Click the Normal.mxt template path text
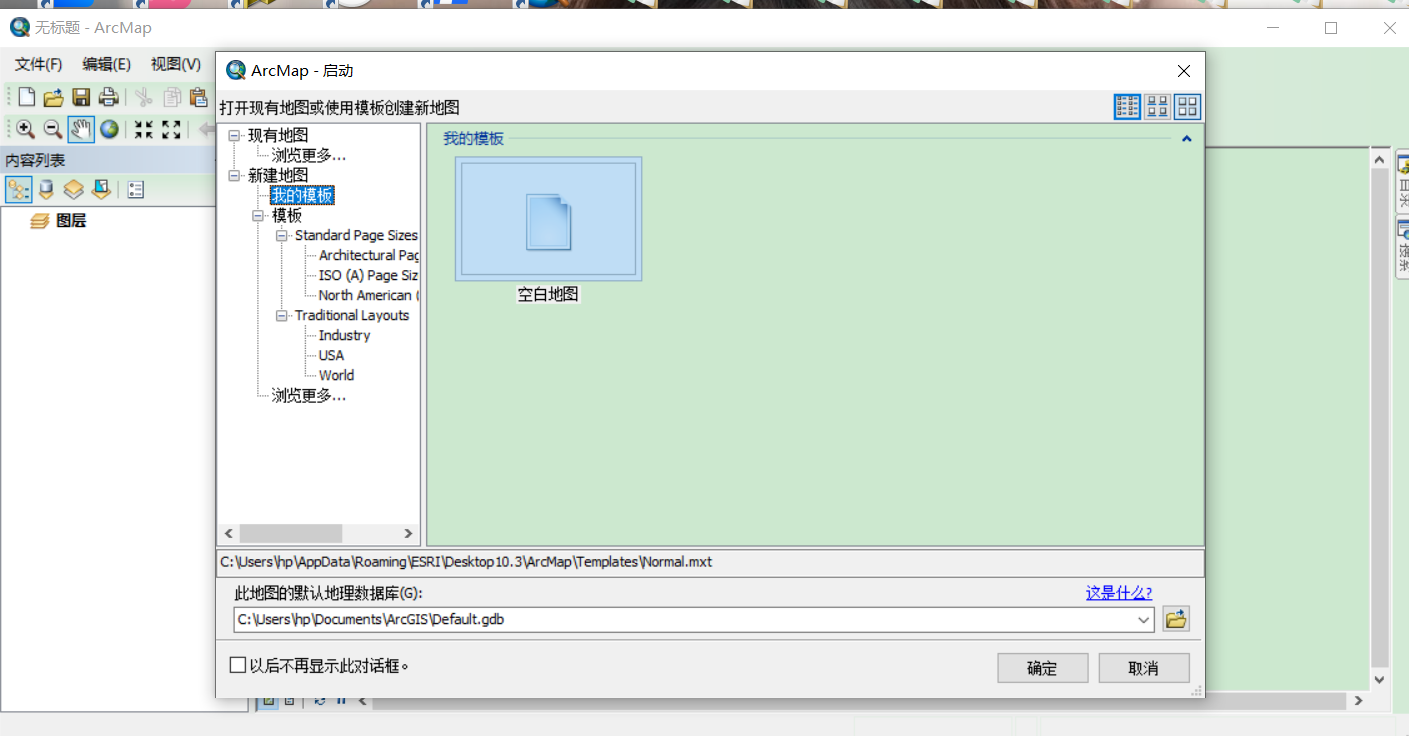The image size is (1409, 736). 466,562
